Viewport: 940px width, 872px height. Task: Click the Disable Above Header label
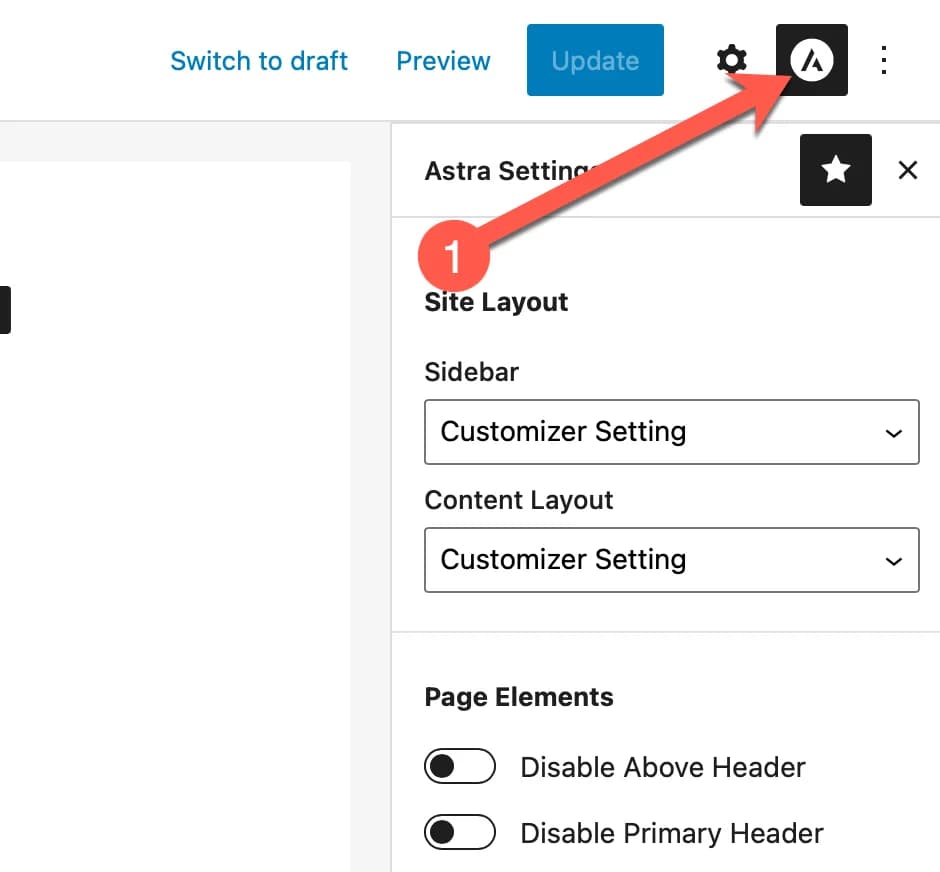pyautogui.click(x=662, y=767)
